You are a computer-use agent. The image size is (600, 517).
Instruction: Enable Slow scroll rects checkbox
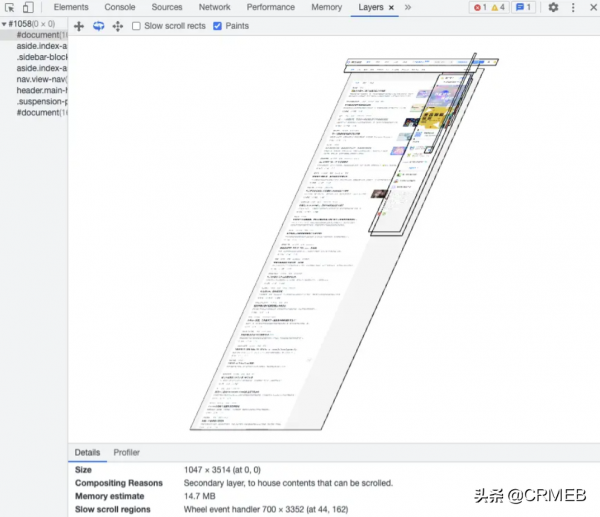[137, 26]
